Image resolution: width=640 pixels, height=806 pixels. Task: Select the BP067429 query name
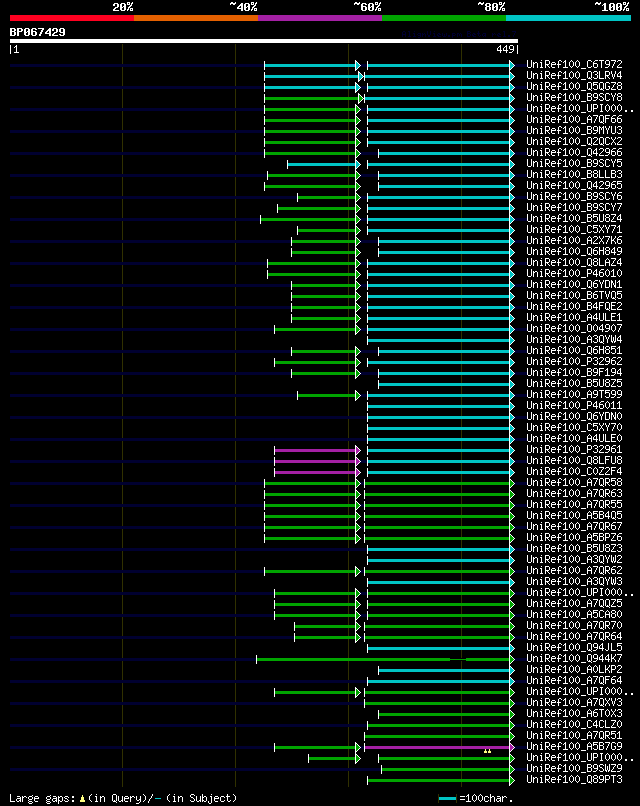[38, 32]
